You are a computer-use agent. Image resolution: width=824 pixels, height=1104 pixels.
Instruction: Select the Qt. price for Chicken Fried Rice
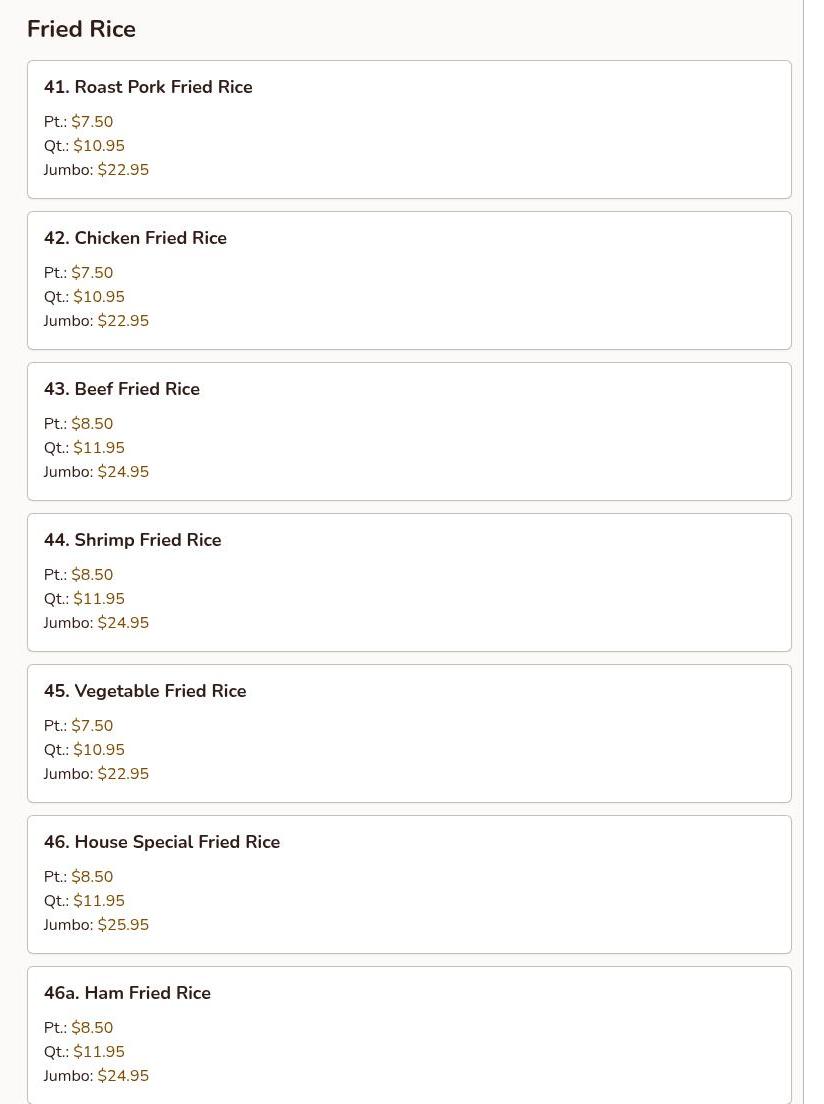point(99,297)
